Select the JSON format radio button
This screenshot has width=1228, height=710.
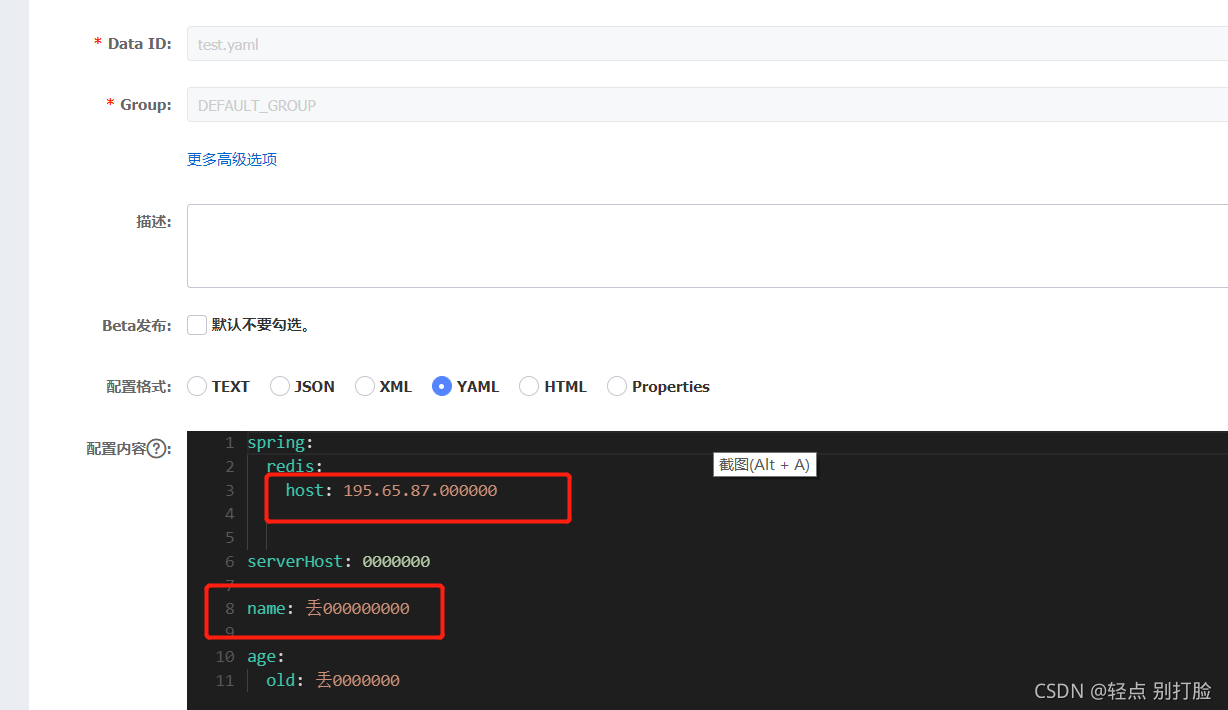coord(280,386)
